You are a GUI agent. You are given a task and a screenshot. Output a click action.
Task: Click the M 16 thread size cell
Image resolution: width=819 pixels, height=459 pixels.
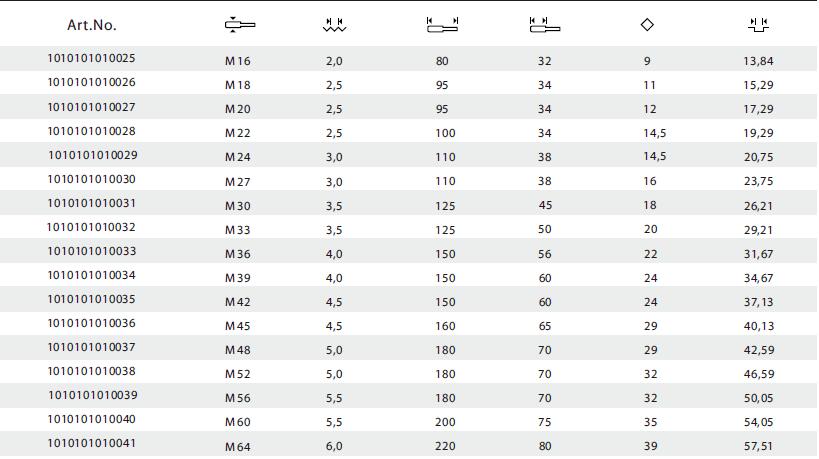pyautogui.click(x=238, y=61)
